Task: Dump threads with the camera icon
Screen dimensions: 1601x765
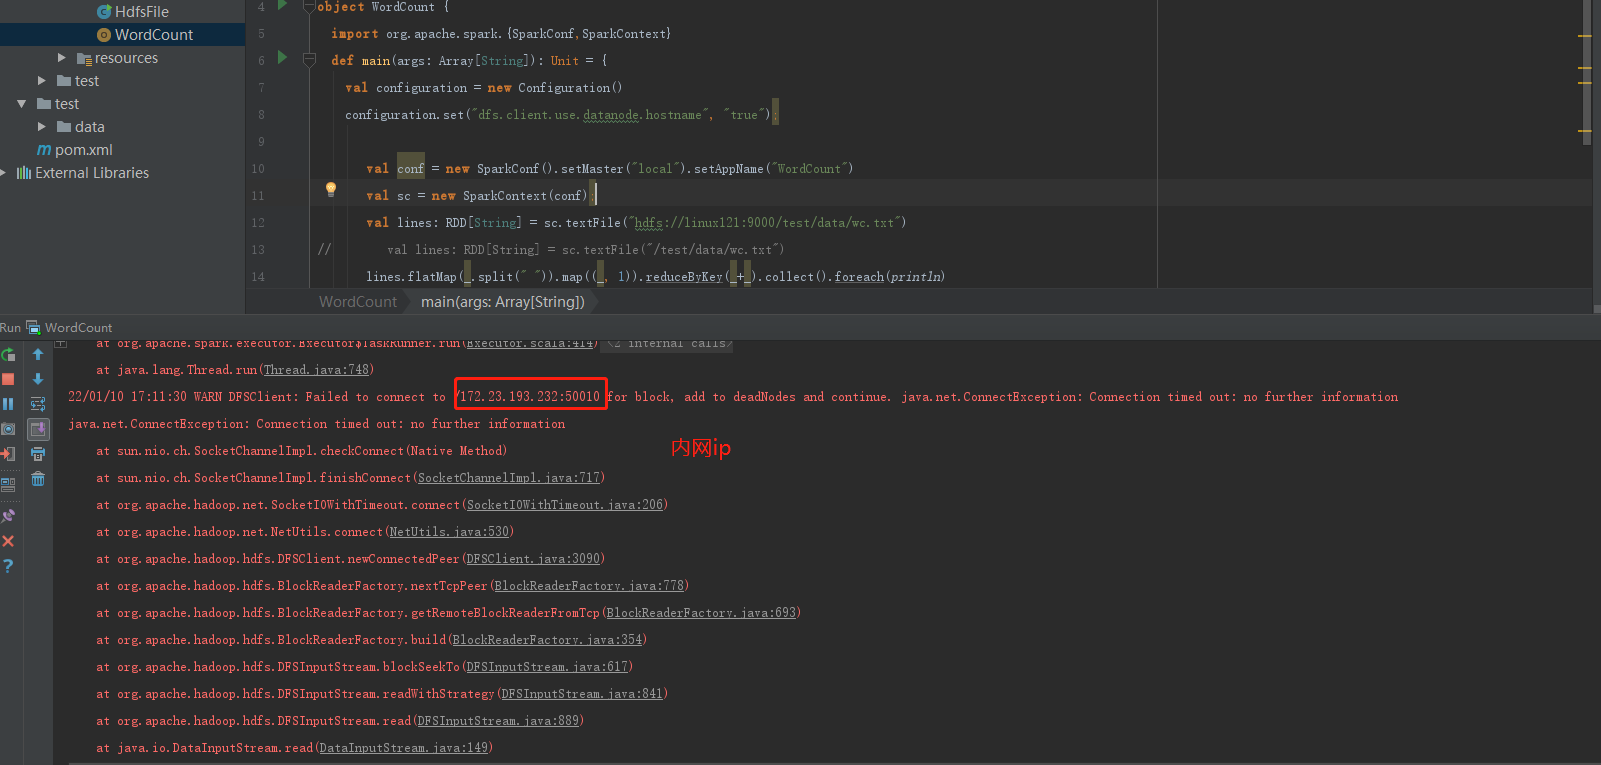Action: click(x=8, y=429)
